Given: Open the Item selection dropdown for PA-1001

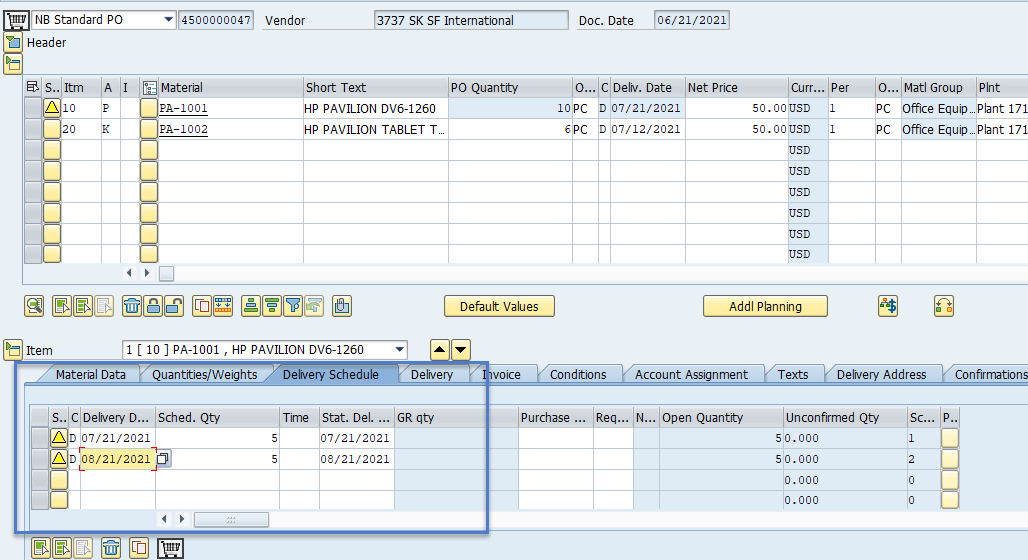Looking at the screenshot, I should pos(400,350).
